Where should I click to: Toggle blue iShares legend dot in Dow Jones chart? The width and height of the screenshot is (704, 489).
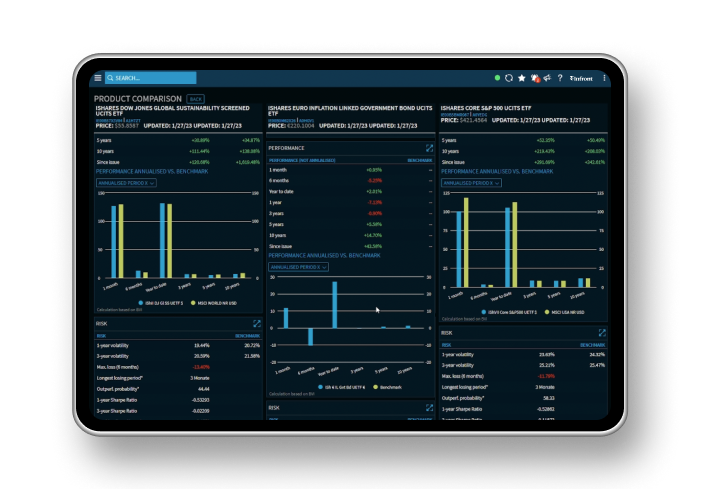tap(141, 303)
